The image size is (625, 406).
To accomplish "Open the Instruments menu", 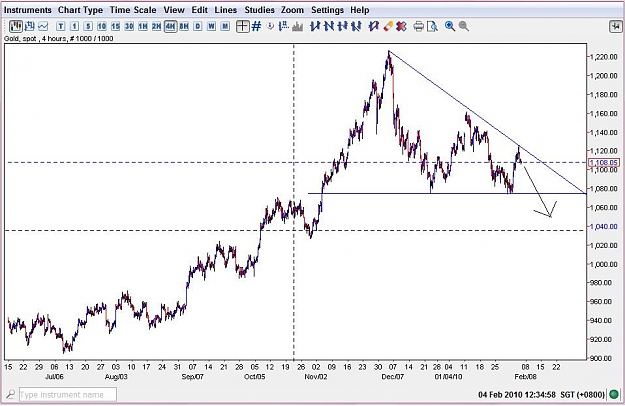I will click(x=28, y=10).
